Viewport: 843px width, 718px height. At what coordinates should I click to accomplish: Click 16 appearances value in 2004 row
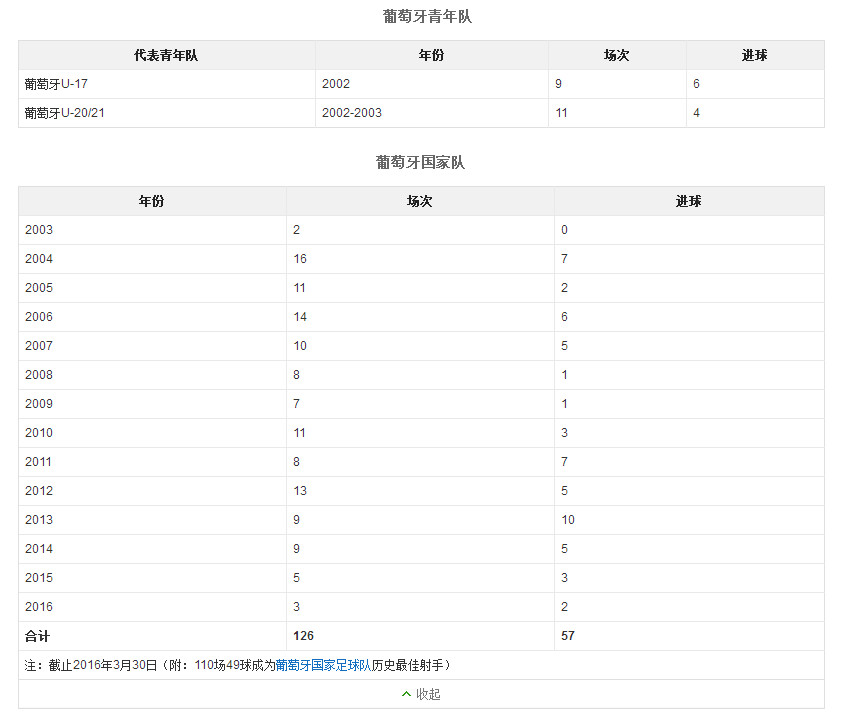pos(300,259)
